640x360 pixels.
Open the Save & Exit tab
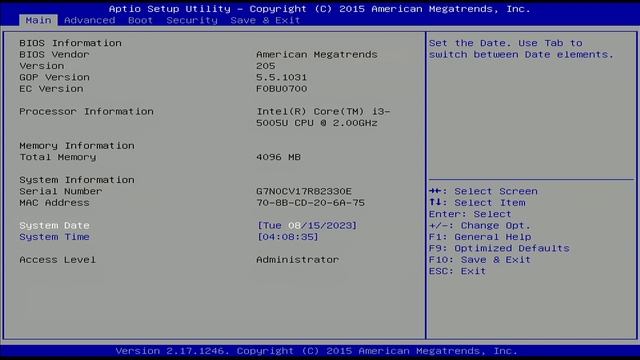coord(265,20)
